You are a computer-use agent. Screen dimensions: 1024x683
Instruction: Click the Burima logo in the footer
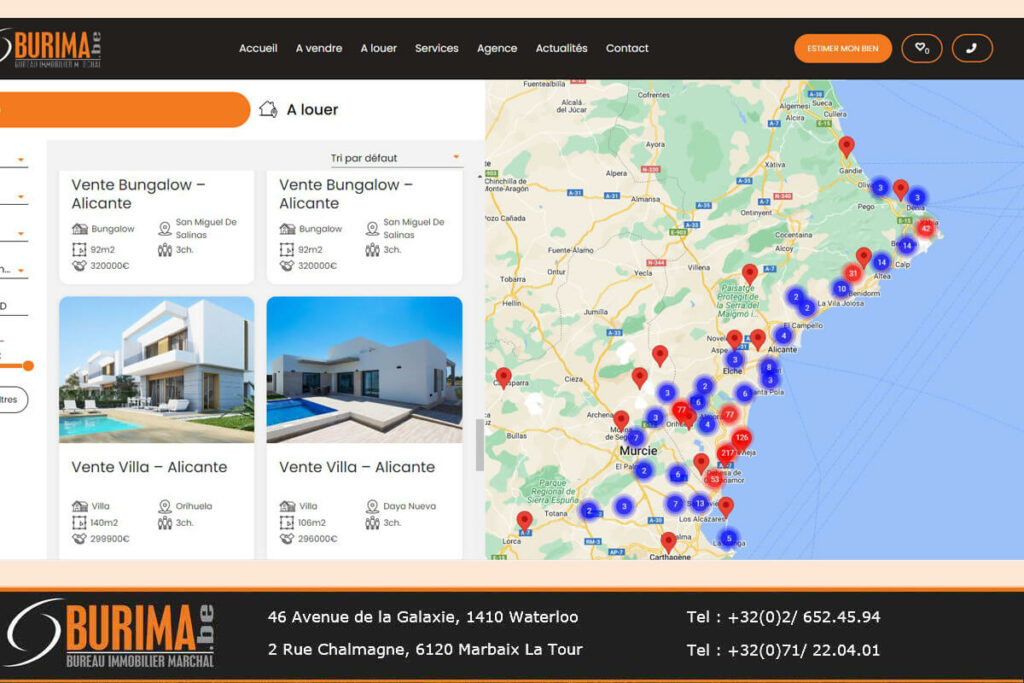[110, 633]
